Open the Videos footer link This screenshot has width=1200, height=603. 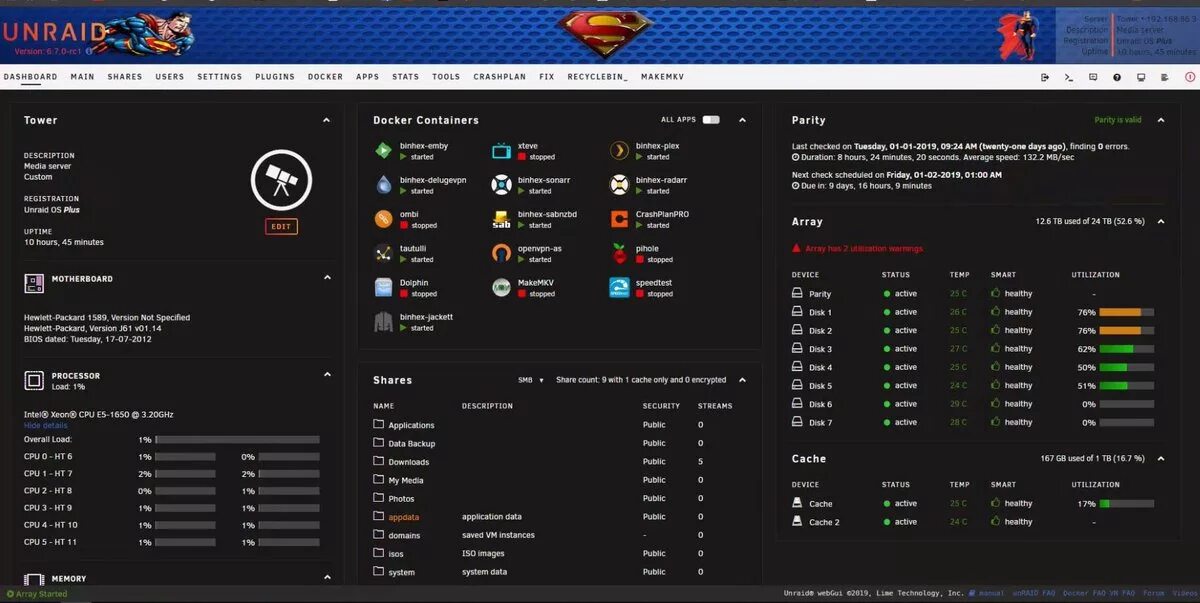[x=1183, y=593]
